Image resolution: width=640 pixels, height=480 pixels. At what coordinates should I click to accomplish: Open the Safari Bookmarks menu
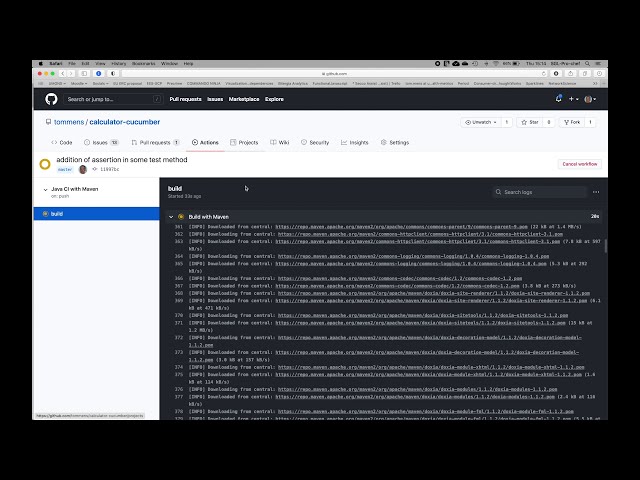point(144,63)
